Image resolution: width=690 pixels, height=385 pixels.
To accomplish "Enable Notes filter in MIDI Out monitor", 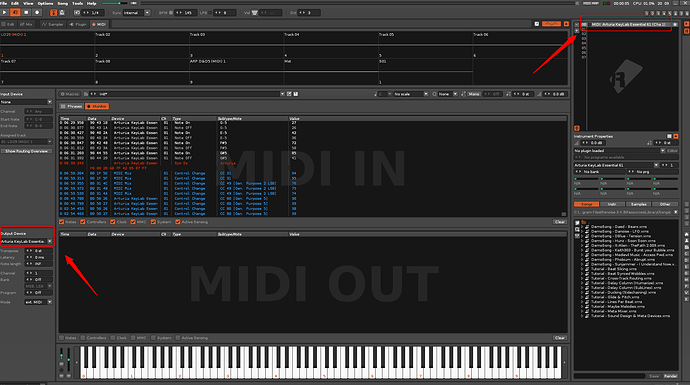I will [x=62, y=338].
